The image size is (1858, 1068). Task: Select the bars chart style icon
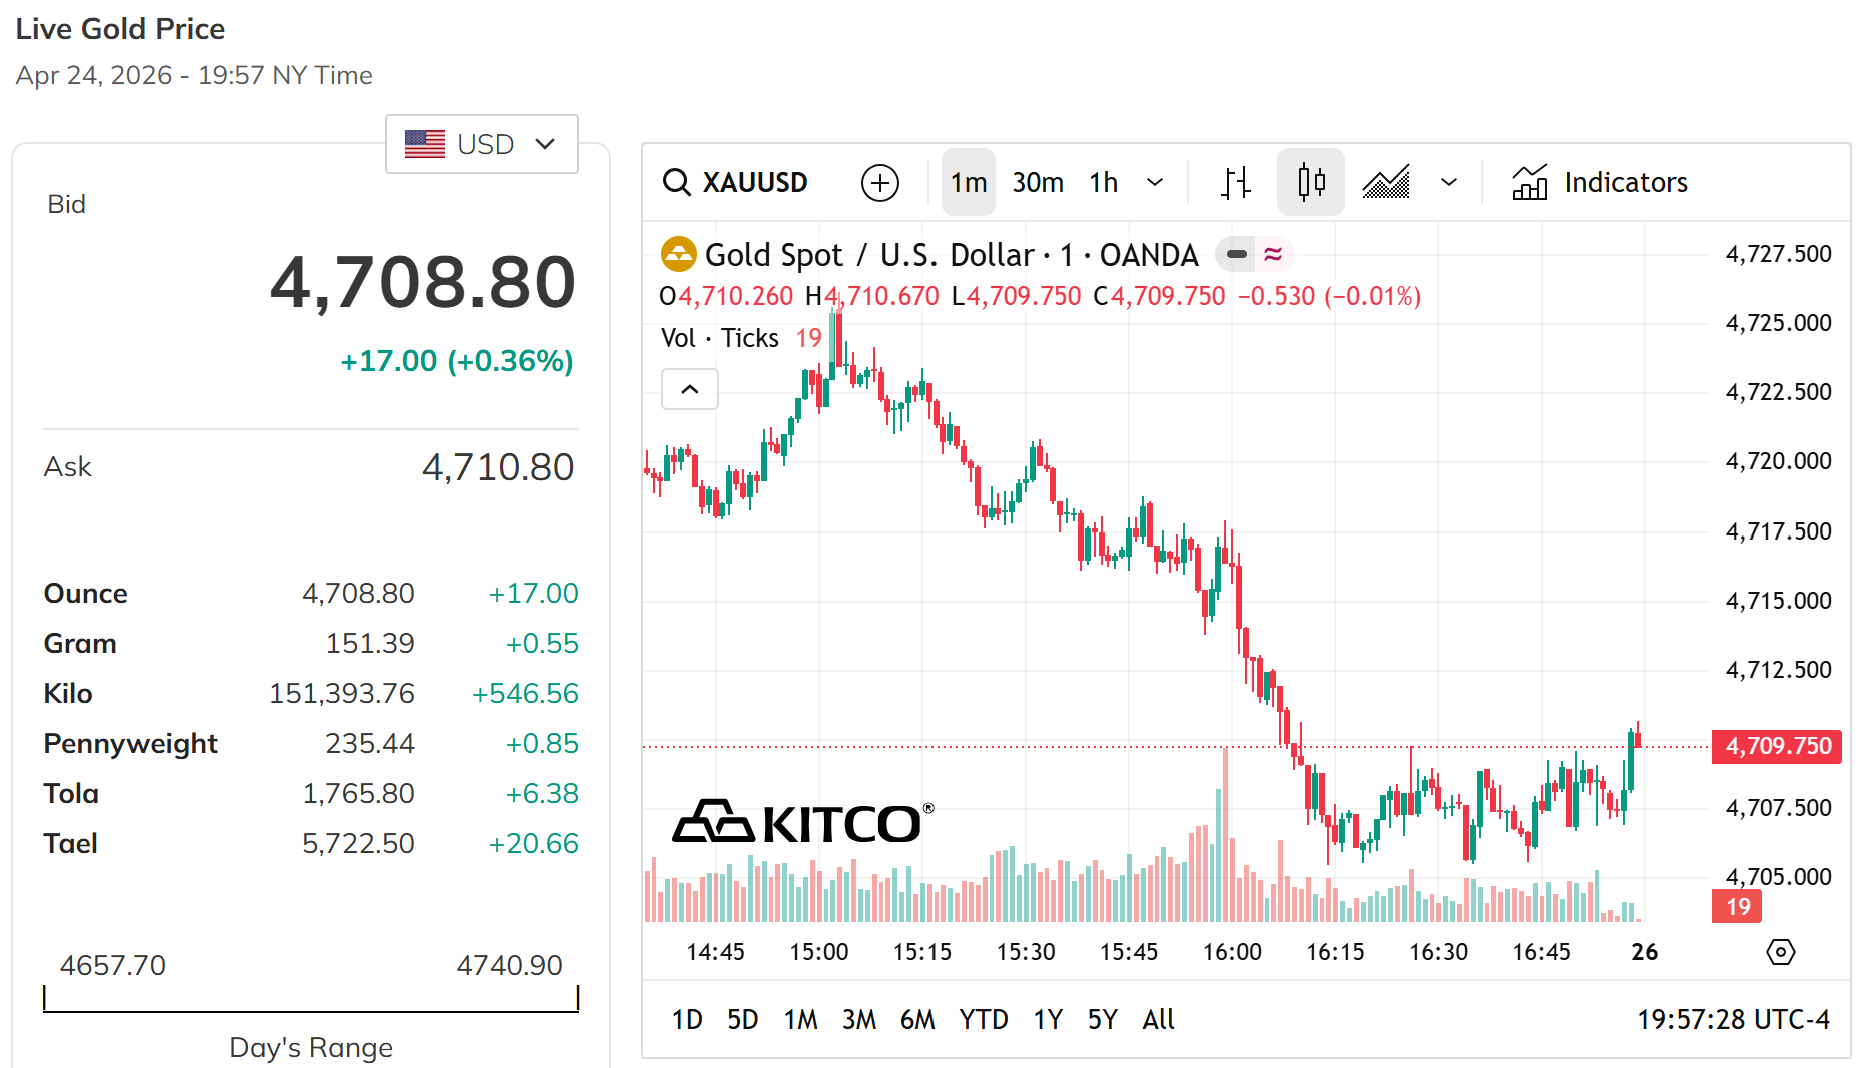tap(1236, 182)
